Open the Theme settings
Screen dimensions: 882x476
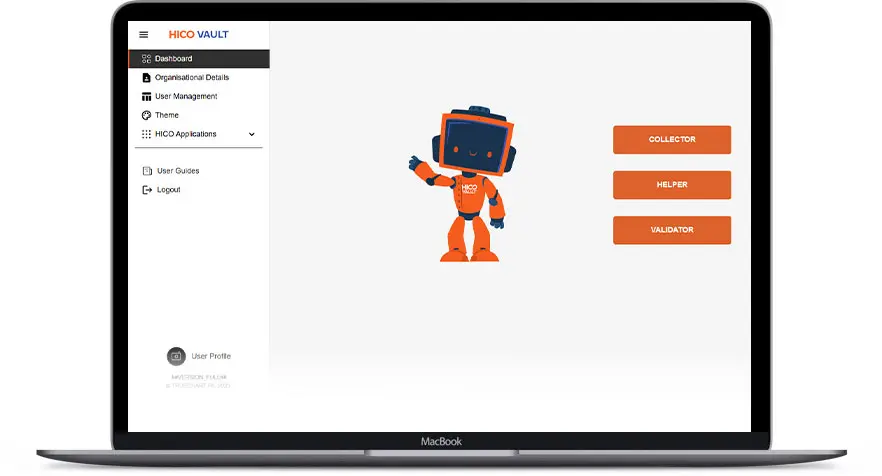pyautogui.click(x=167, y=115)
